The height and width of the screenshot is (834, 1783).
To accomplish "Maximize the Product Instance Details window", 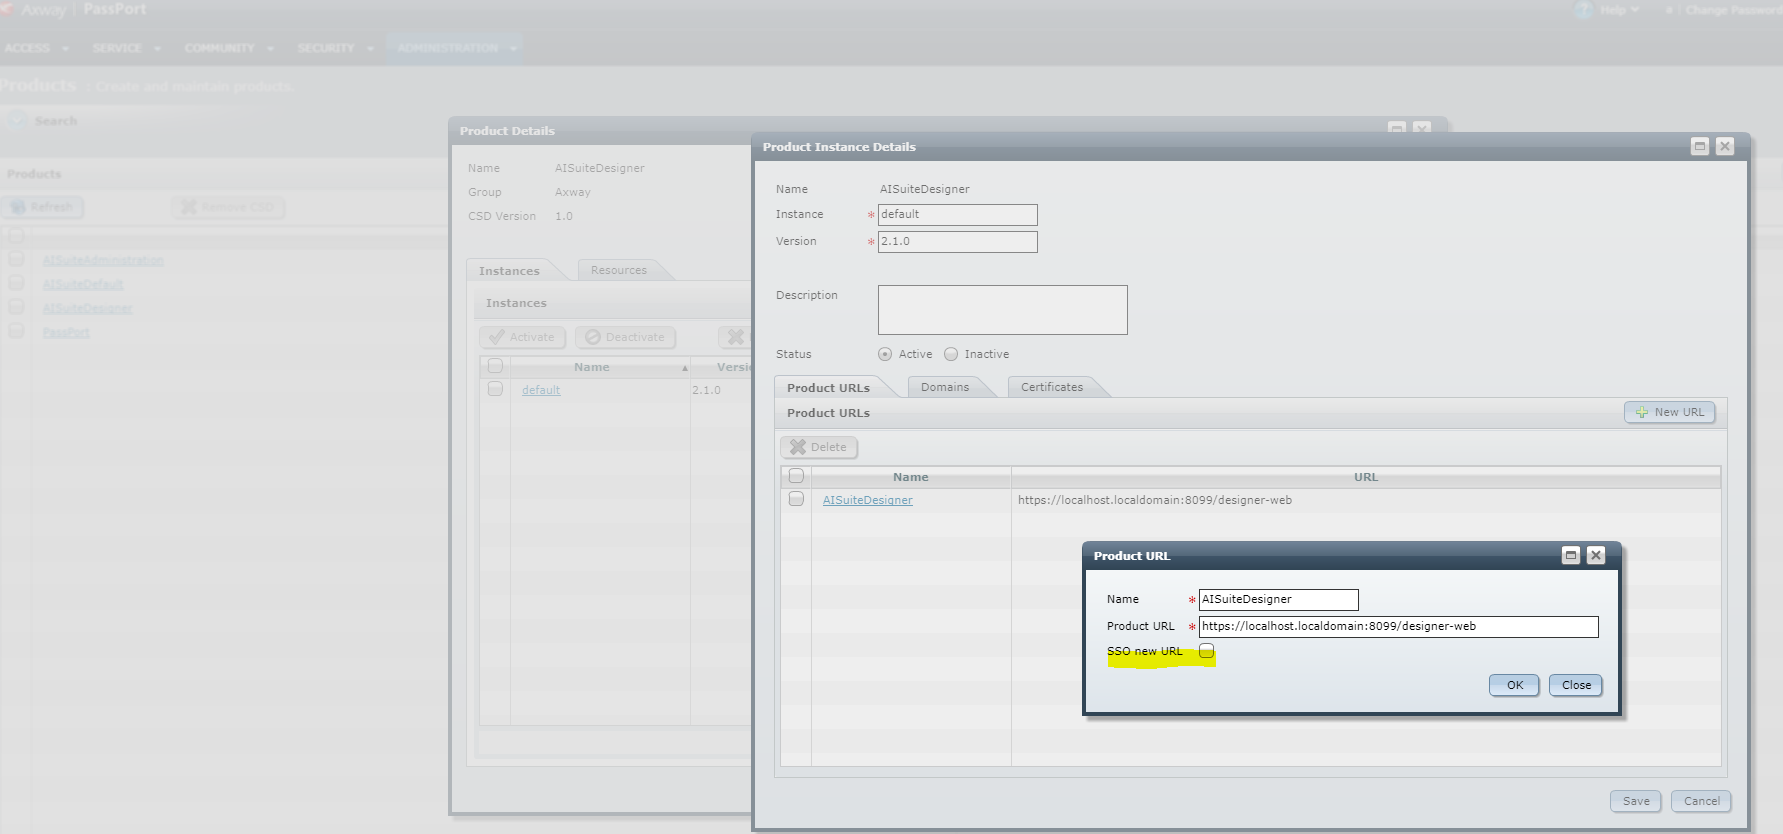I will tap(1699, 146).
